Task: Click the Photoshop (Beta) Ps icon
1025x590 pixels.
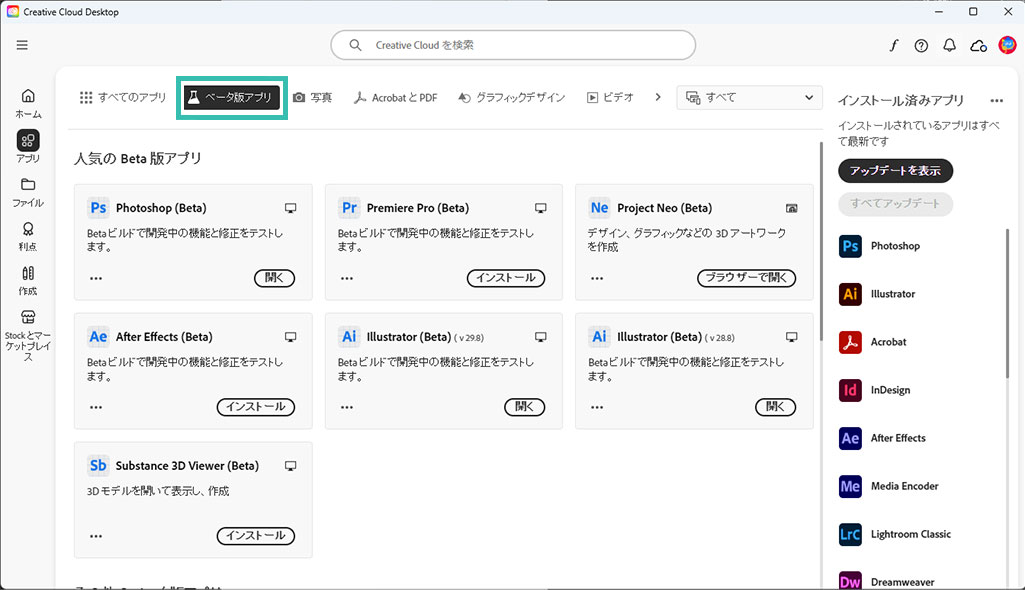Action: 98,208
